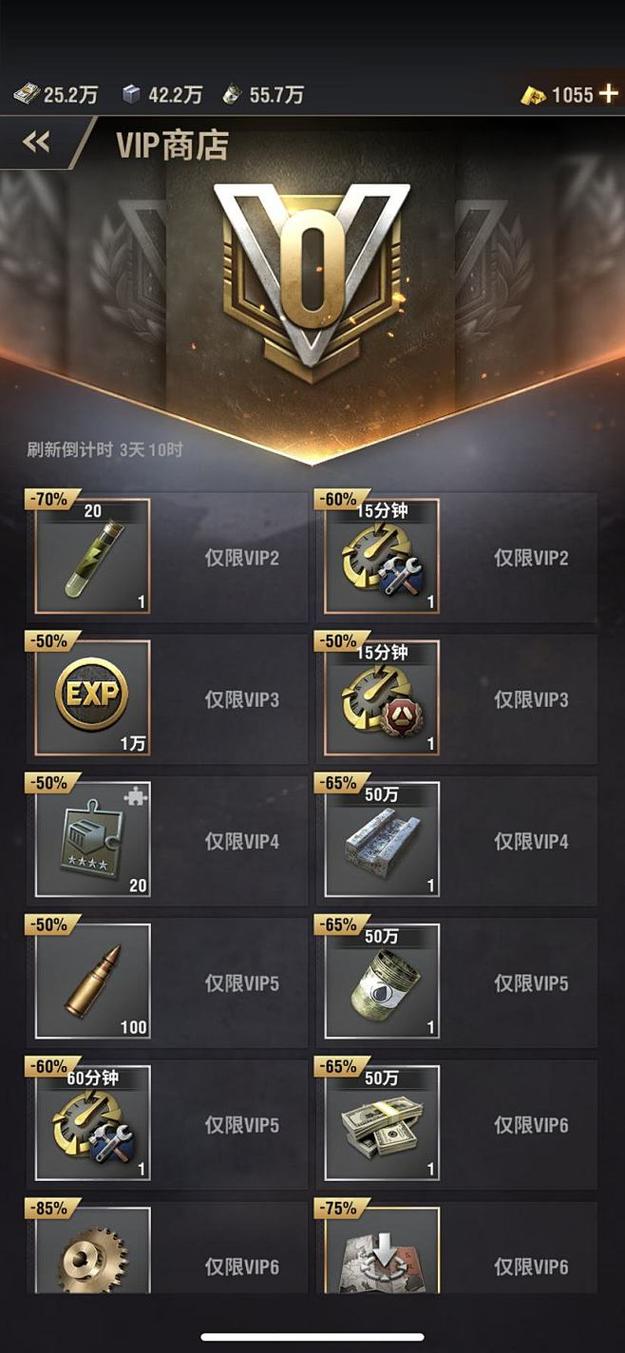Choose the 15分钟 speedup with red badge
The height and width of the screenshot is (1353, 625).
[382, 698]
